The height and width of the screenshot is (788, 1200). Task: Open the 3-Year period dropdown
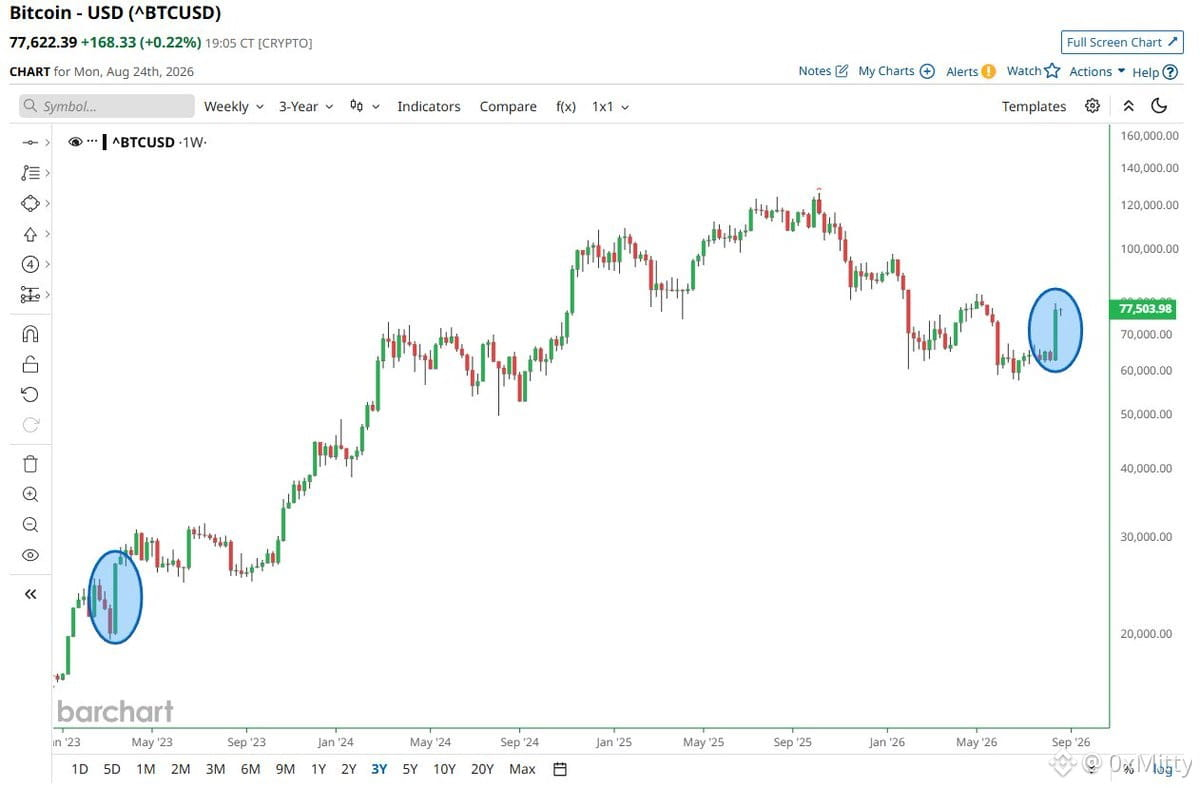point(306,106)
